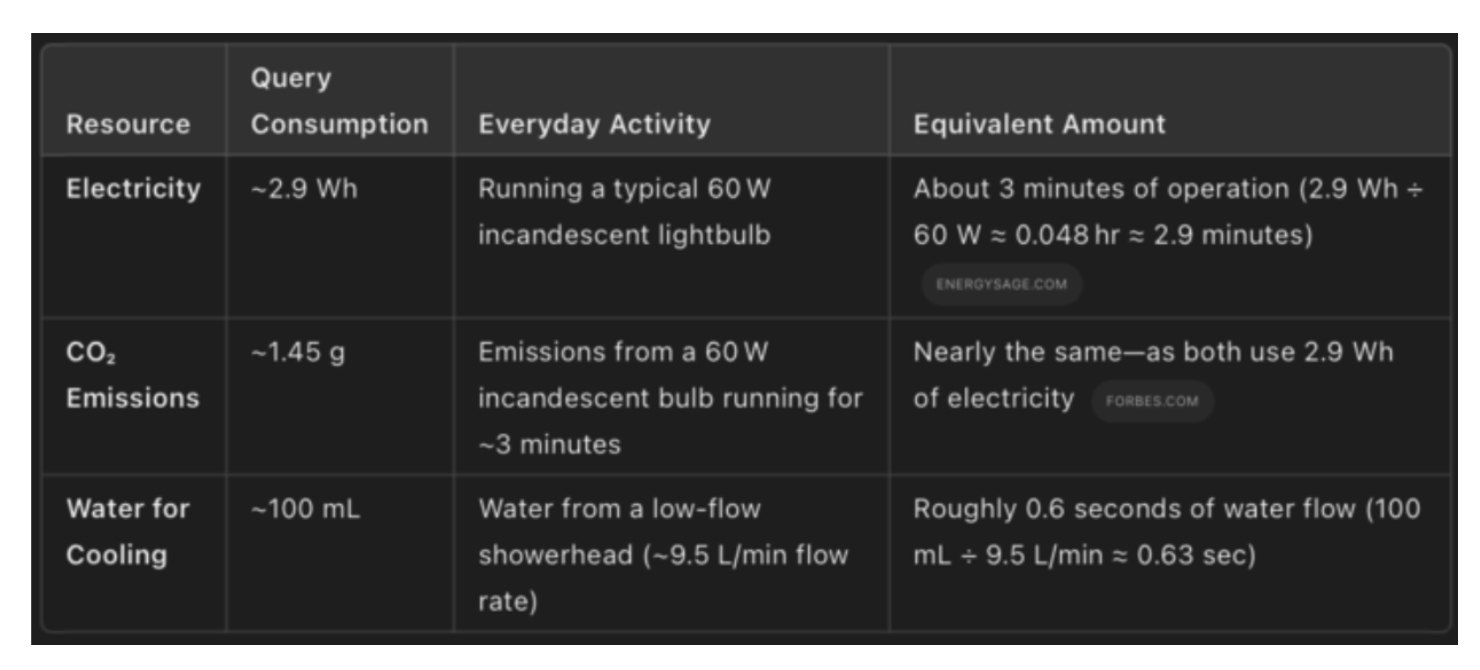Select the Water for Cooling row label
This screenshot has height=670, width=1480.
[x=128, y=532]
